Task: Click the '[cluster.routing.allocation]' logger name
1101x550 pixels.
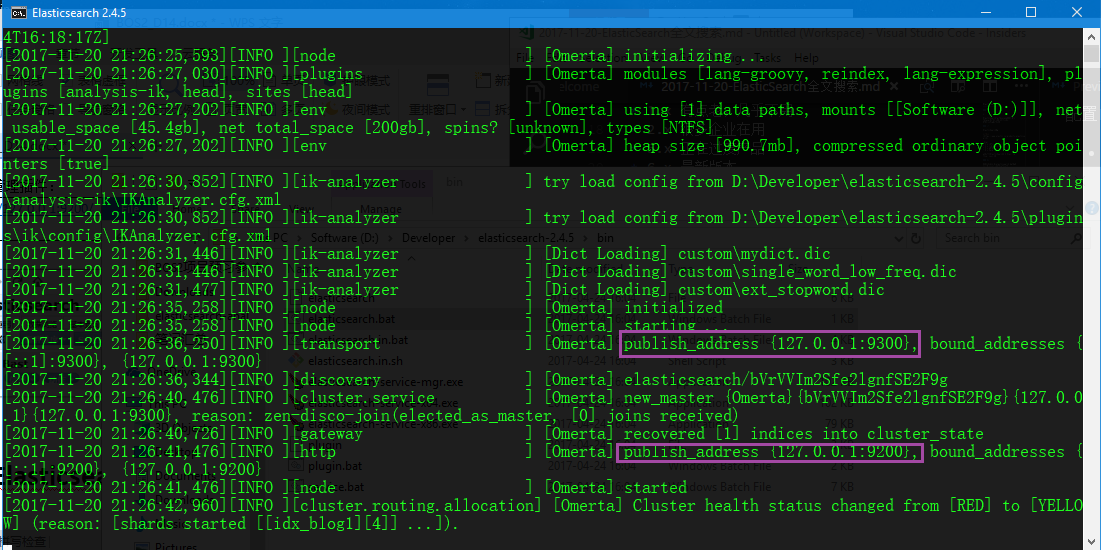Action: (x=418, y=506)
